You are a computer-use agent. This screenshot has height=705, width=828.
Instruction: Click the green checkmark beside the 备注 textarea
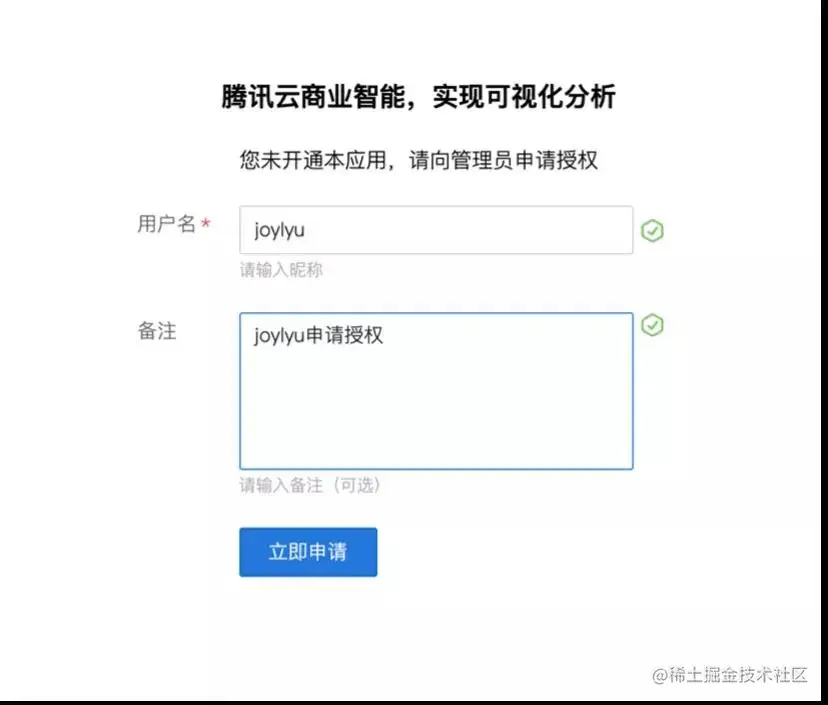click(x=652, y=325)
